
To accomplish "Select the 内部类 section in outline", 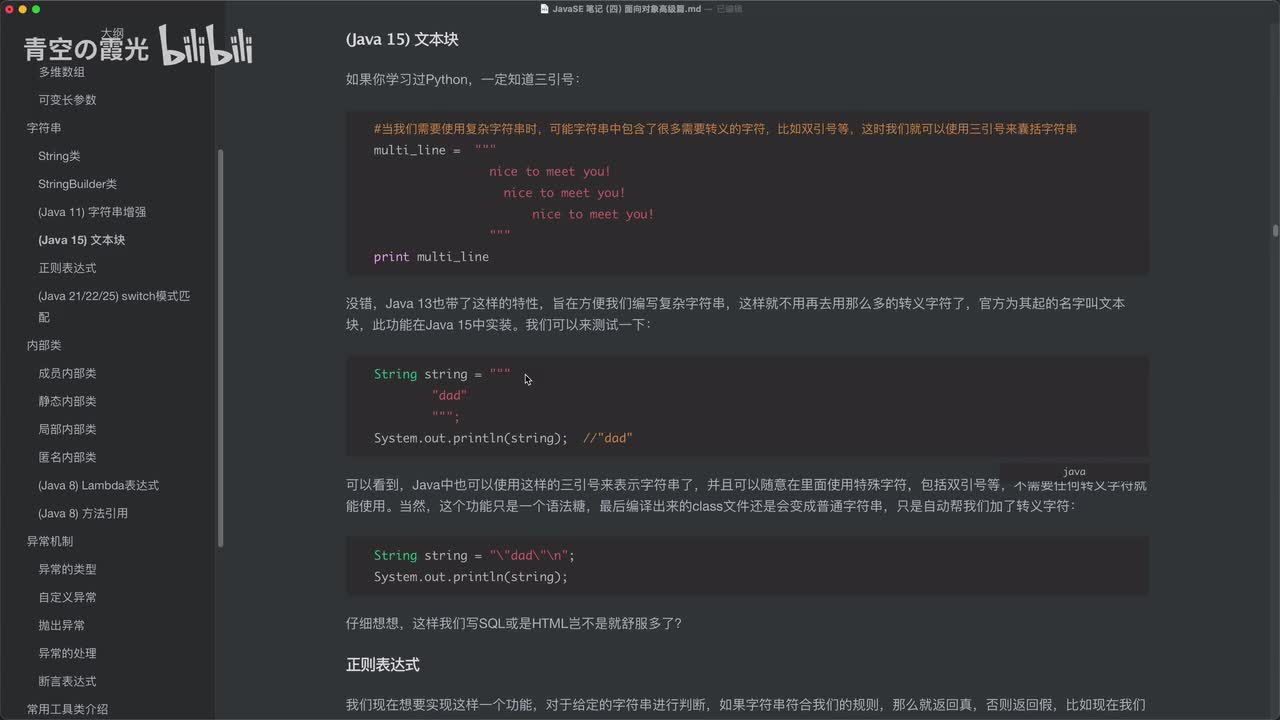I will [44, 345].
